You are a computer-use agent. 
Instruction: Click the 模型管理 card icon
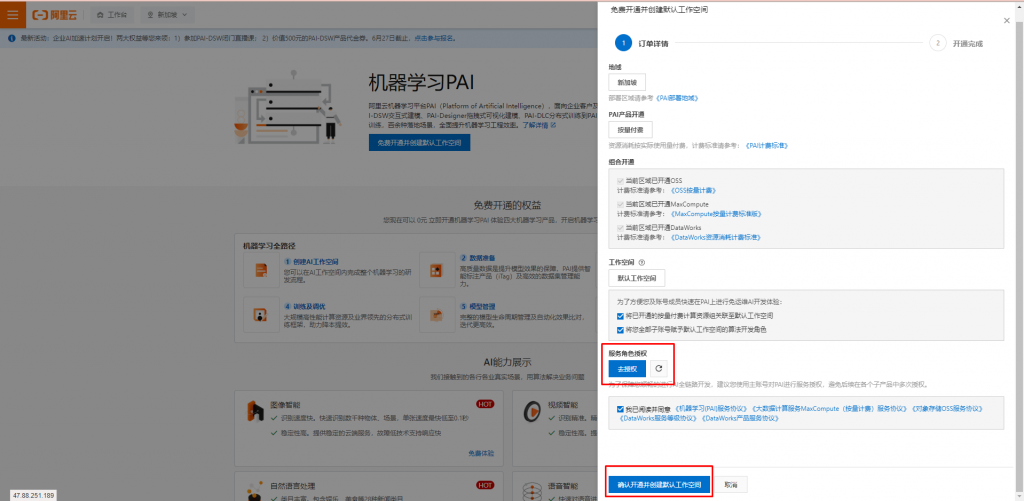(x=438, y=315)
